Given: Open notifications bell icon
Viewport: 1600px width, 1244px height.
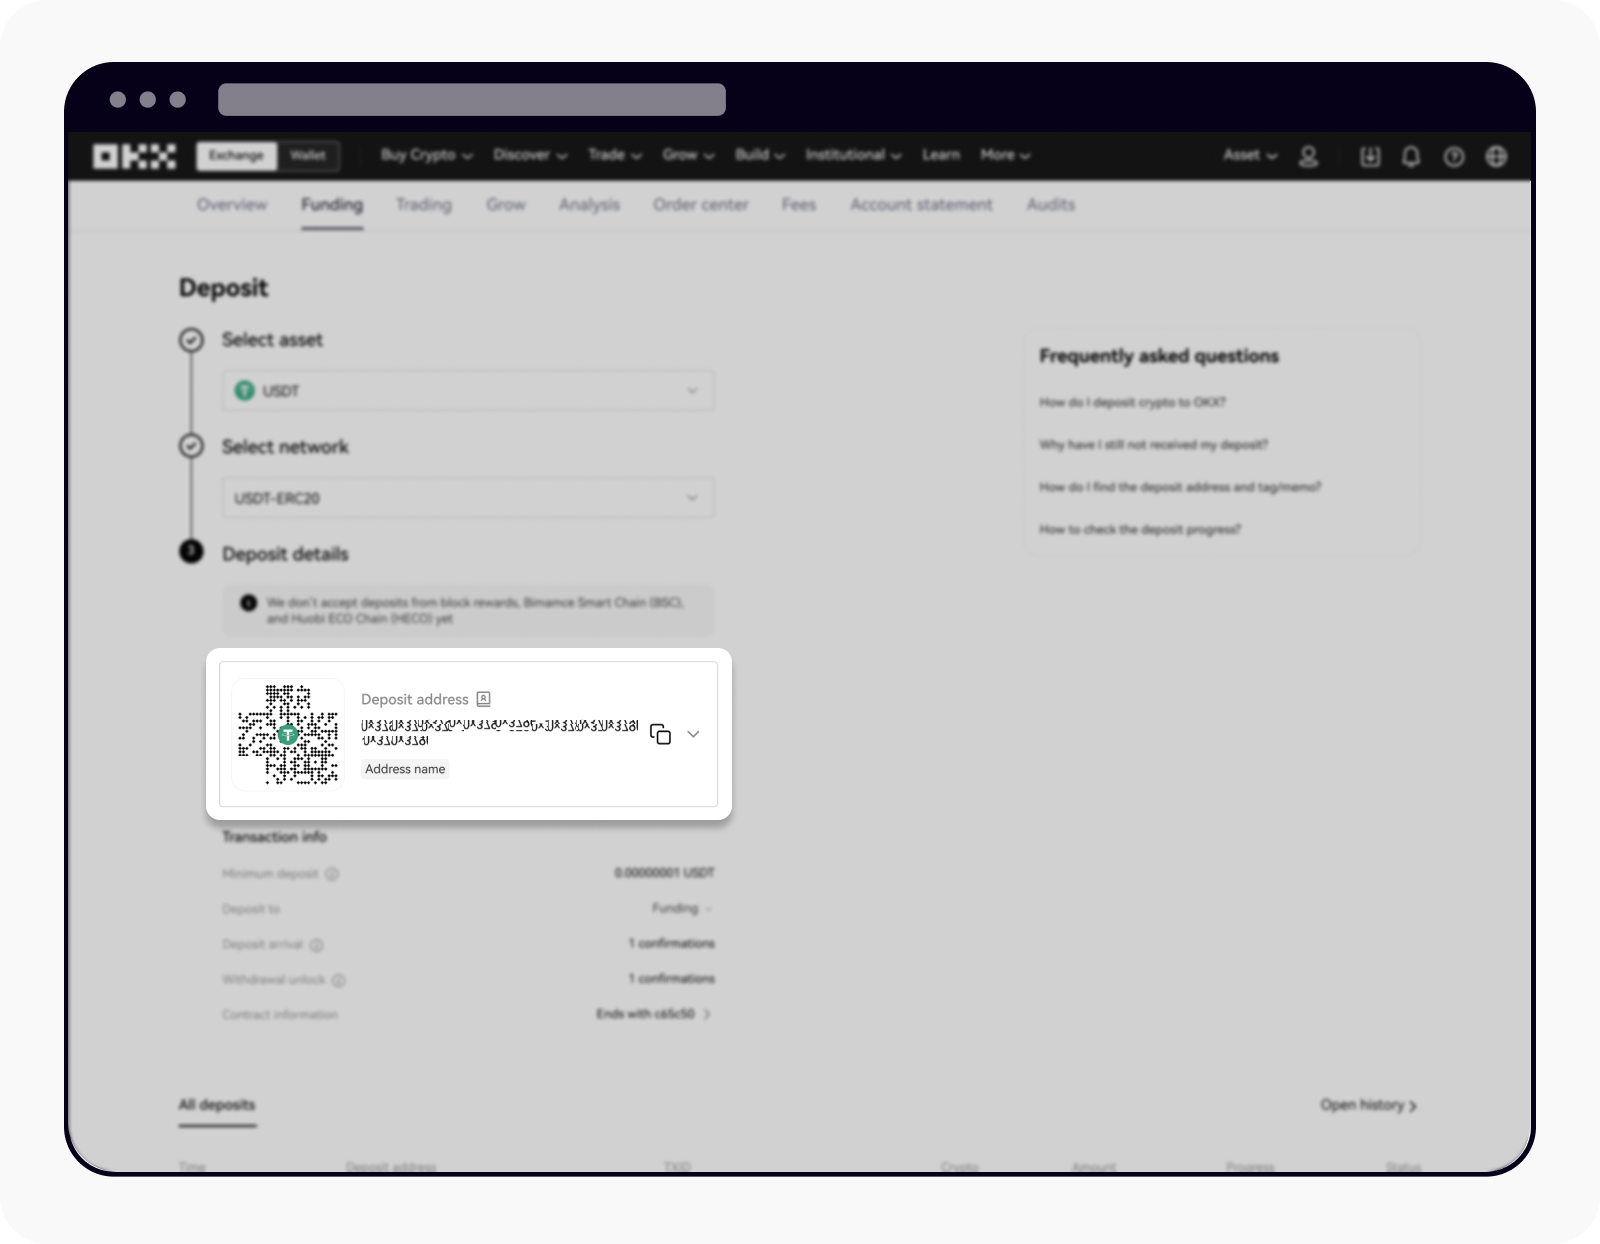Looking at the screenshot, I should [x=1411, y=156].
